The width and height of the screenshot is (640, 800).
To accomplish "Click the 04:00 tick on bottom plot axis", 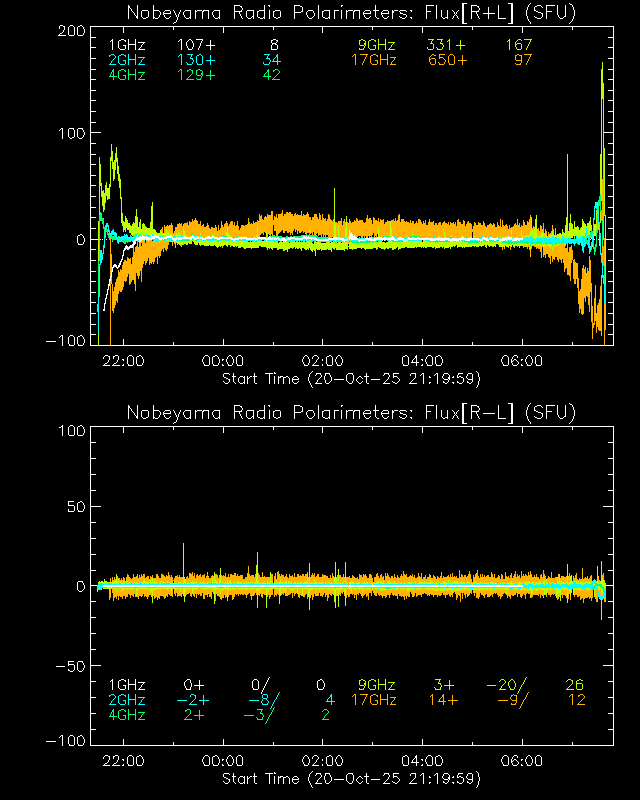I will (x=422, y=761).
